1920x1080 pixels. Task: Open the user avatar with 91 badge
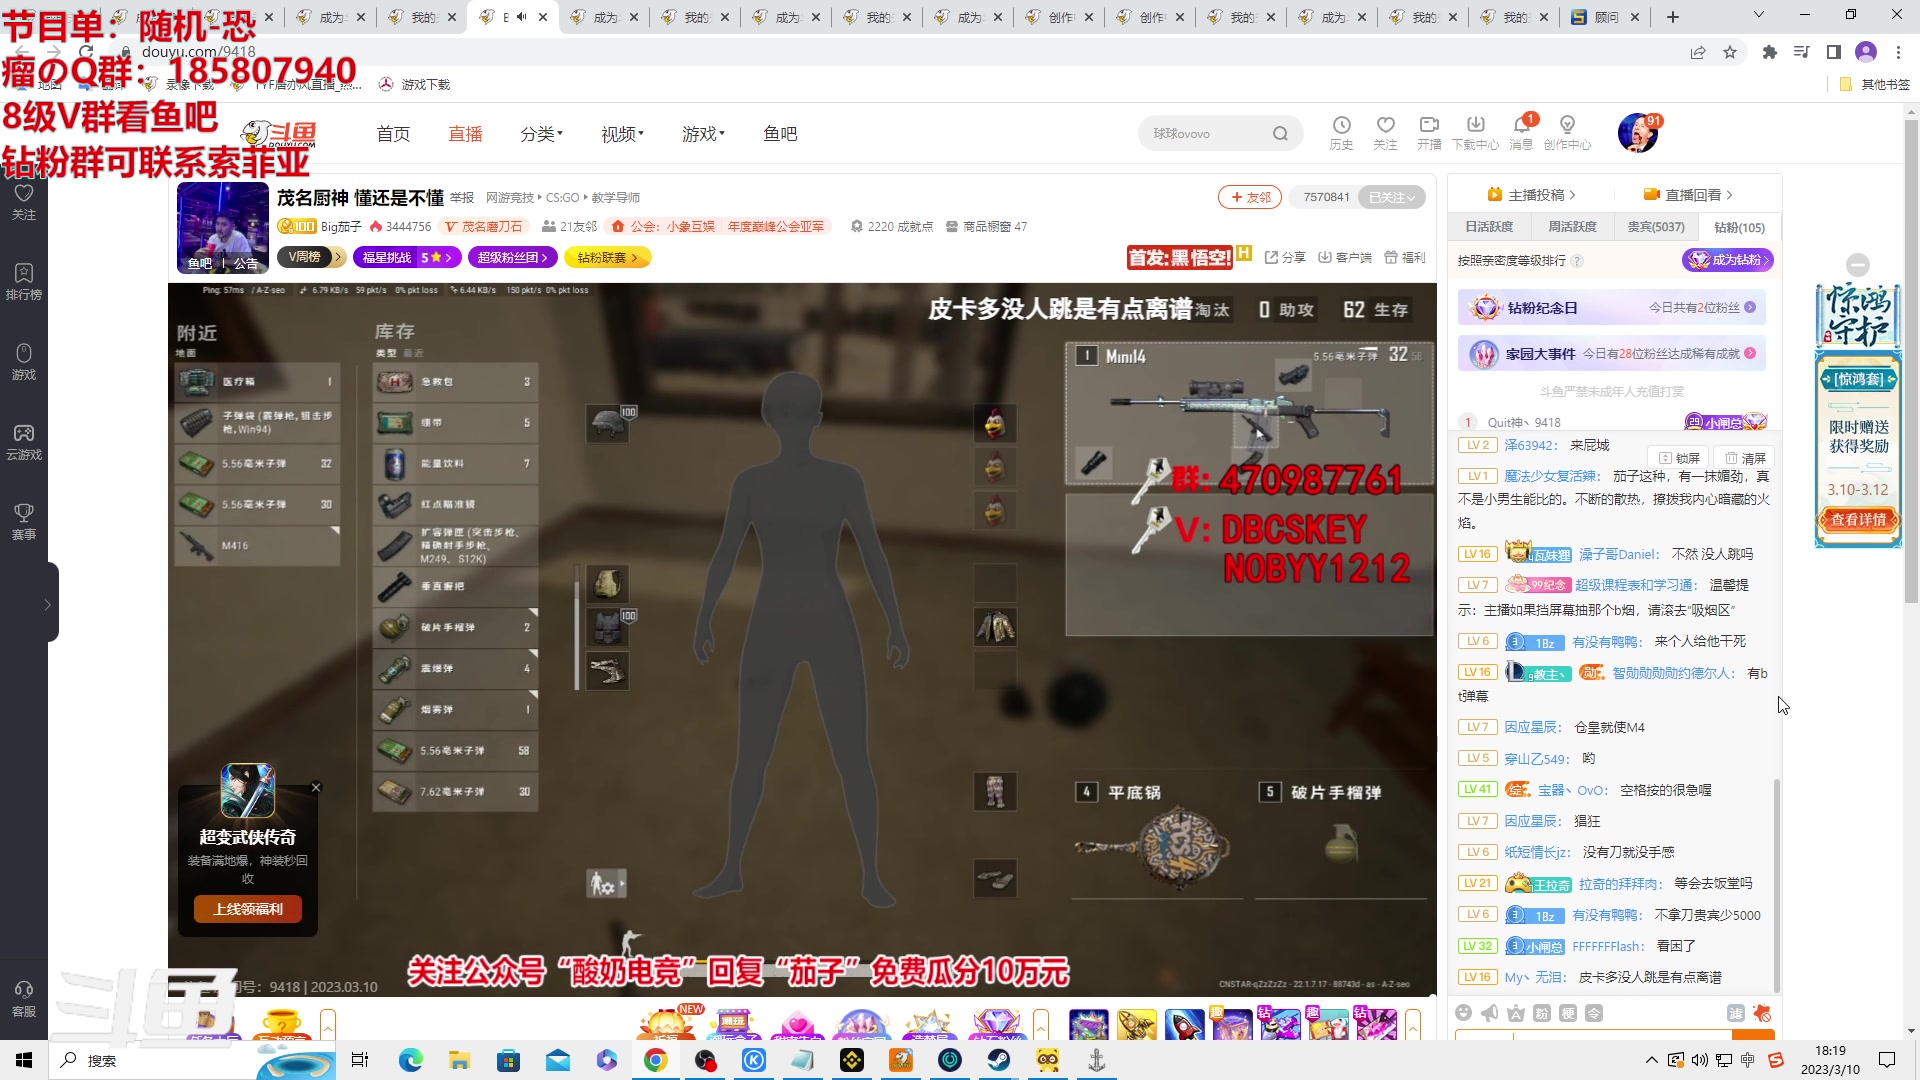(1637, 133)
